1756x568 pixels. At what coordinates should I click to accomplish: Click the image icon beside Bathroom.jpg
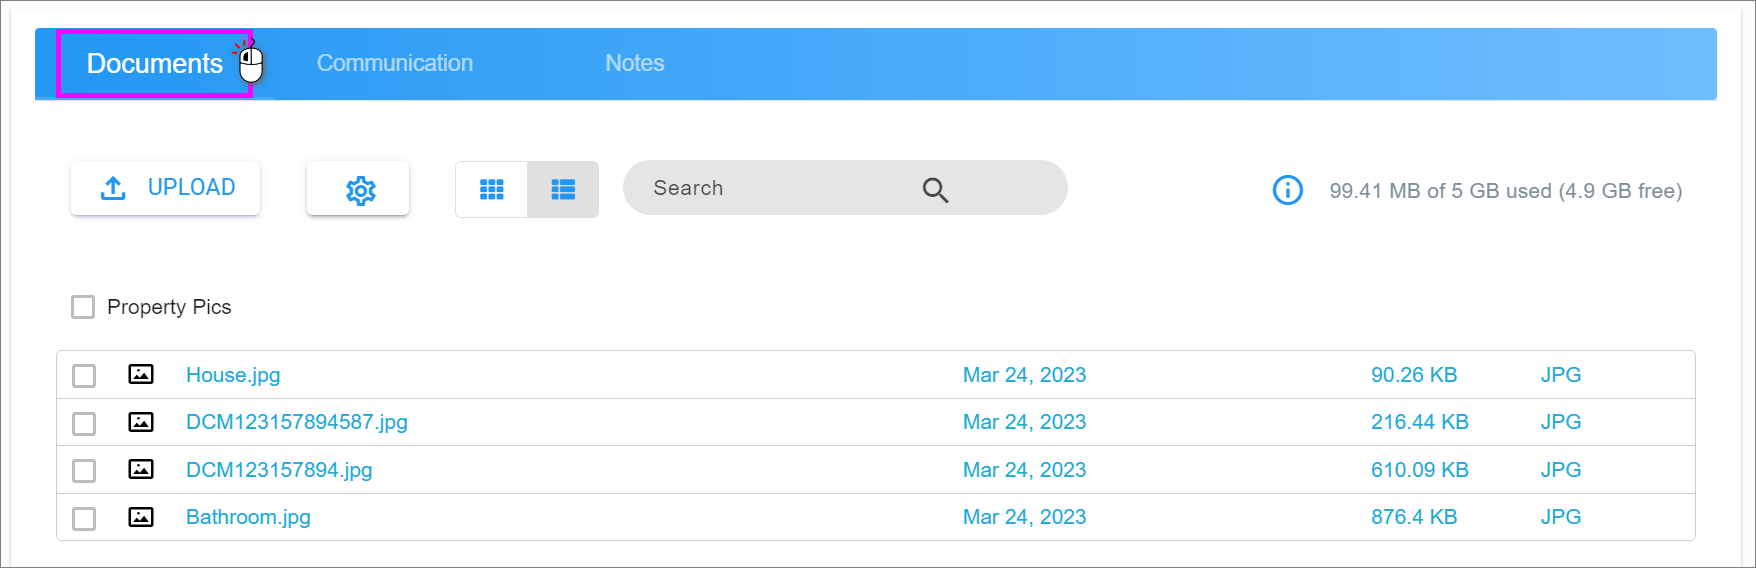click(x=141, y=517)
